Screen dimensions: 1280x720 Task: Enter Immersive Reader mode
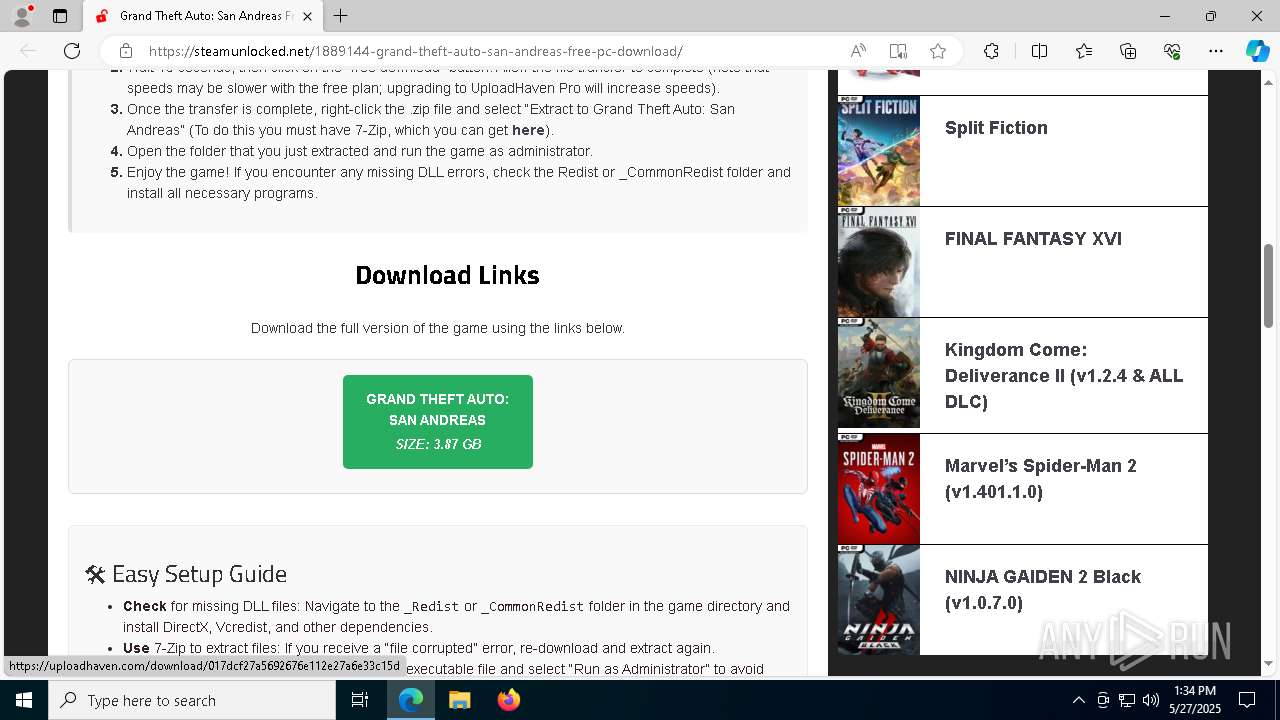pos(898,51)
